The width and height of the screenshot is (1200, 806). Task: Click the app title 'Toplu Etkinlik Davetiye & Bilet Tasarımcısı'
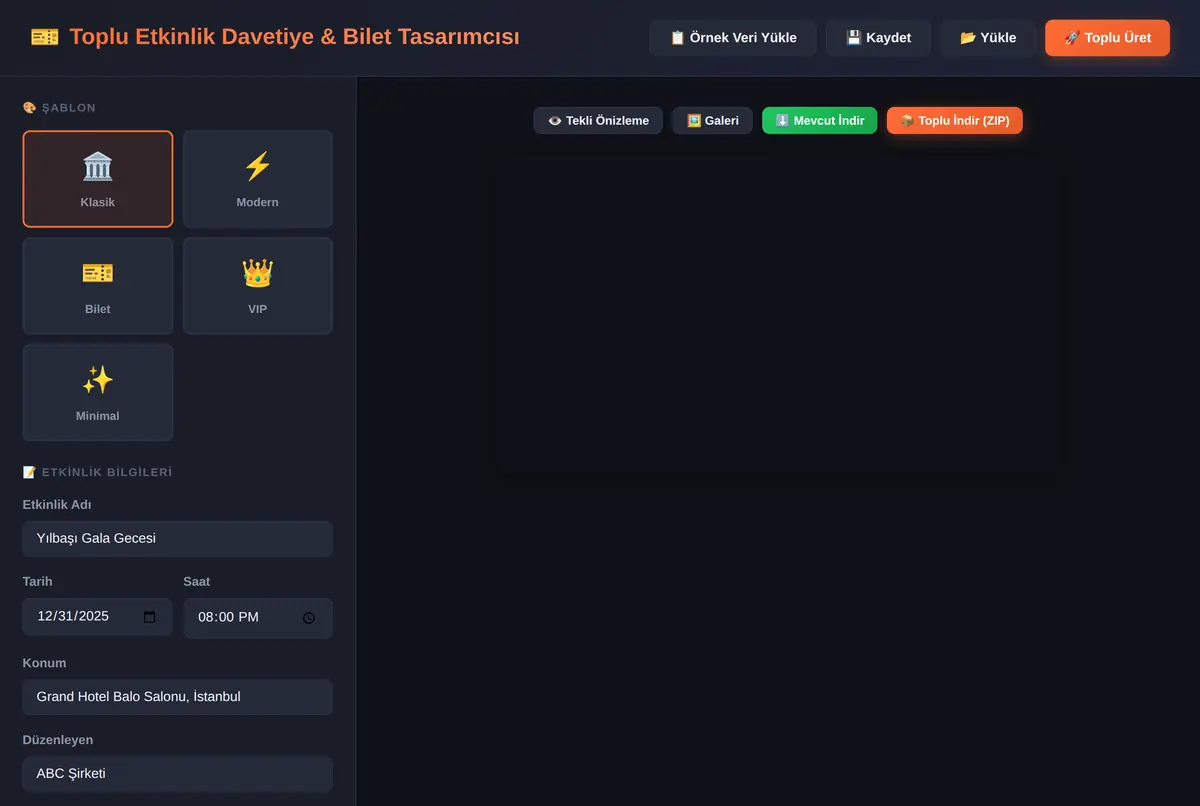click(294, 38)
